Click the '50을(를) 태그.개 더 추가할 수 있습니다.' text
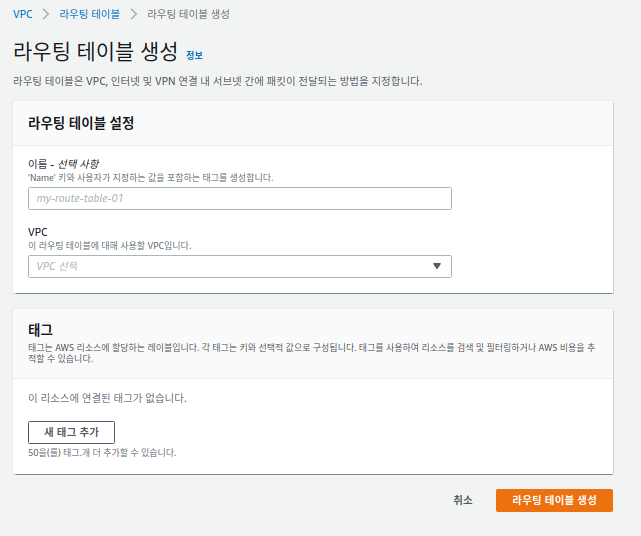The height and width of the screenshot is (536, 641). (102, 453)
